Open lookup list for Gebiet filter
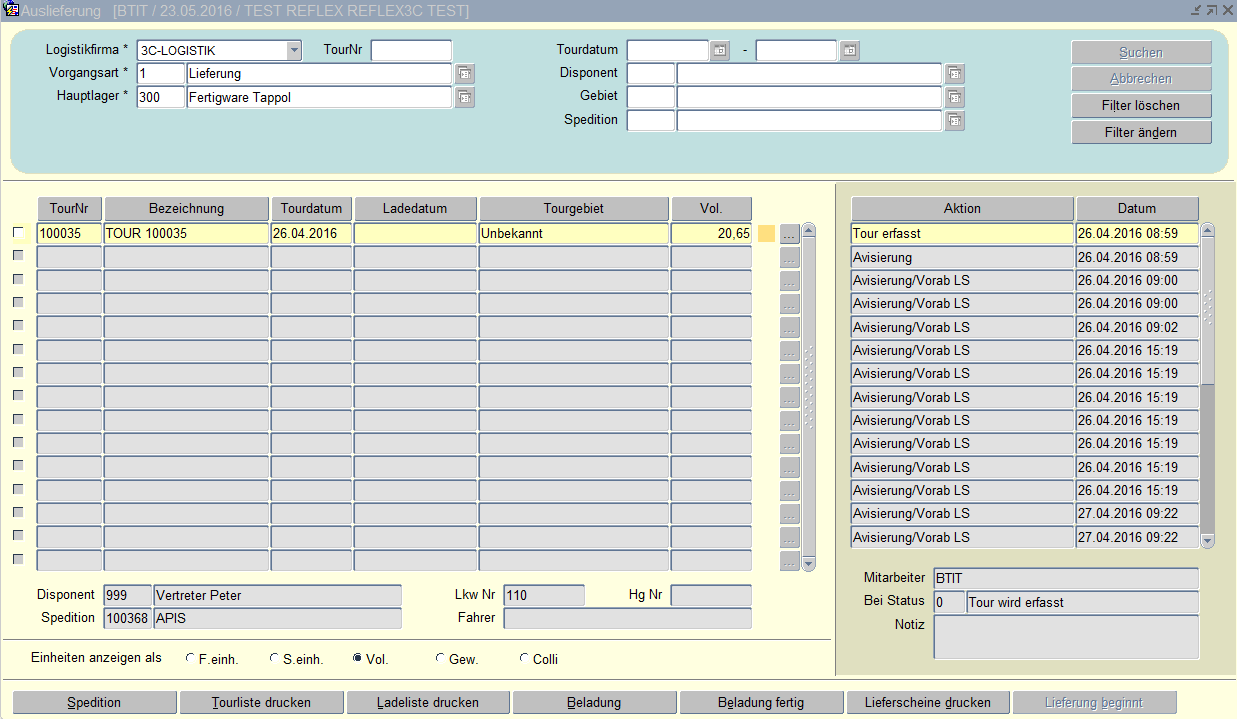1237x719 pixels. pos(955,97)
